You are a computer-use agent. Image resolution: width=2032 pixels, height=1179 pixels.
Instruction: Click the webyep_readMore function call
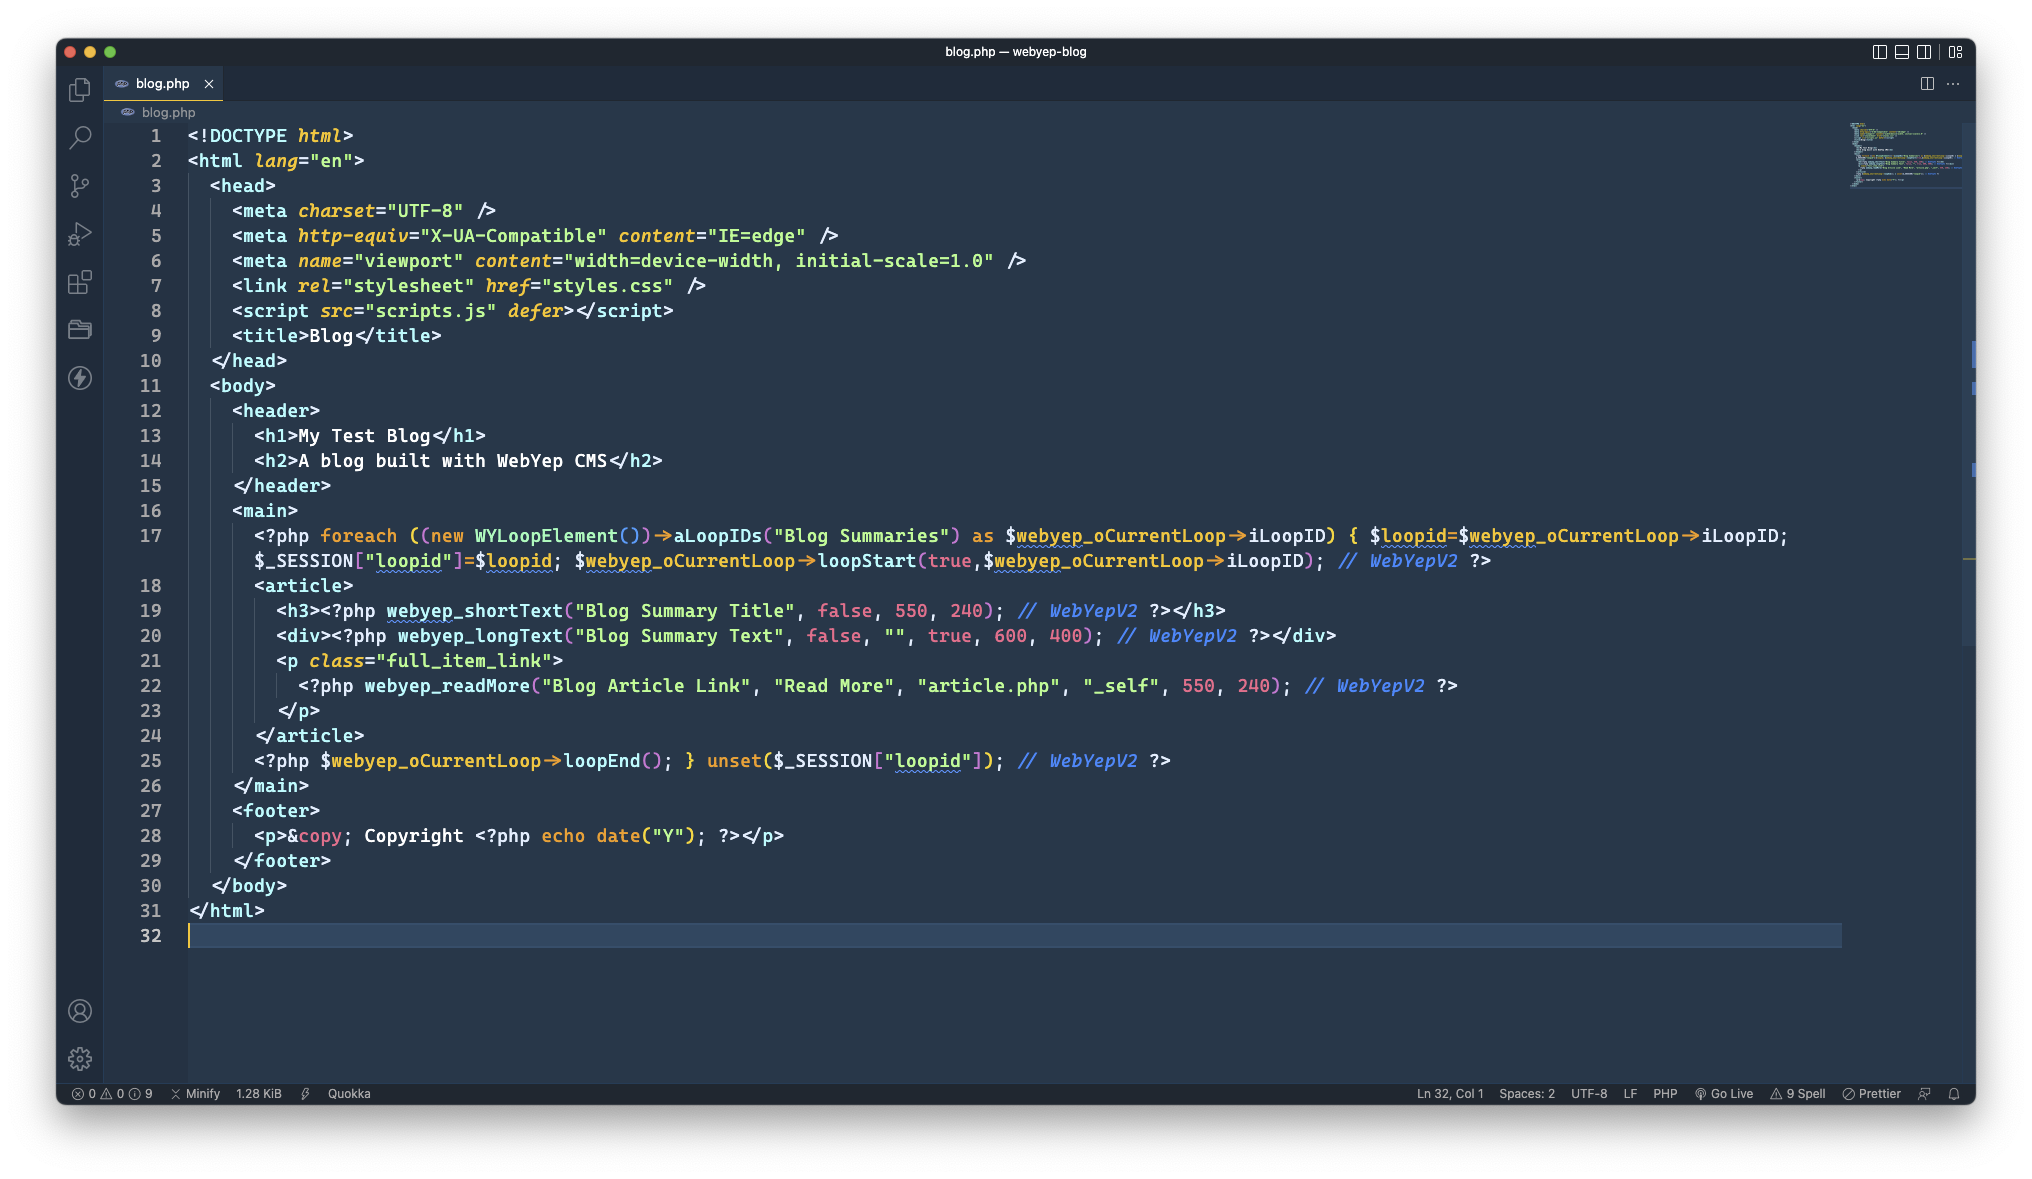coord(447,686)
